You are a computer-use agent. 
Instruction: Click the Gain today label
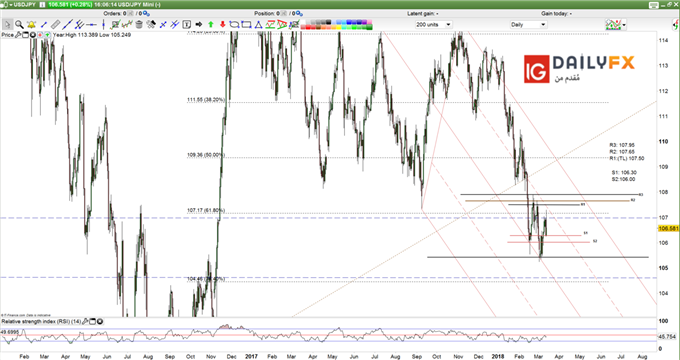555,13
